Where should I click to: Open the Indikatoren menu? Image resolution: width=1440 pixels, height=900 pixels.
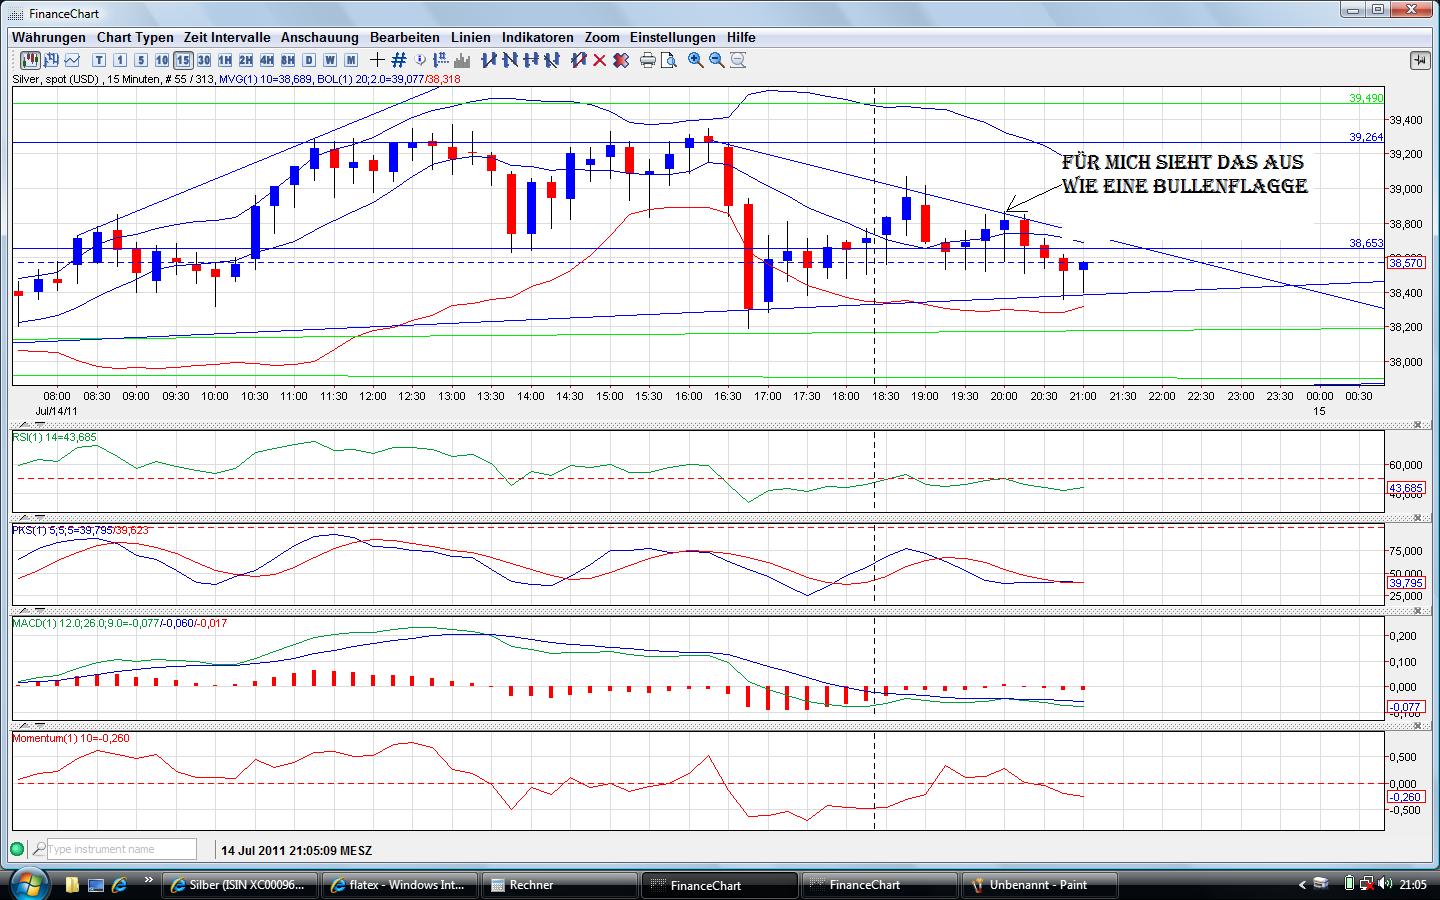click(538, 37)
